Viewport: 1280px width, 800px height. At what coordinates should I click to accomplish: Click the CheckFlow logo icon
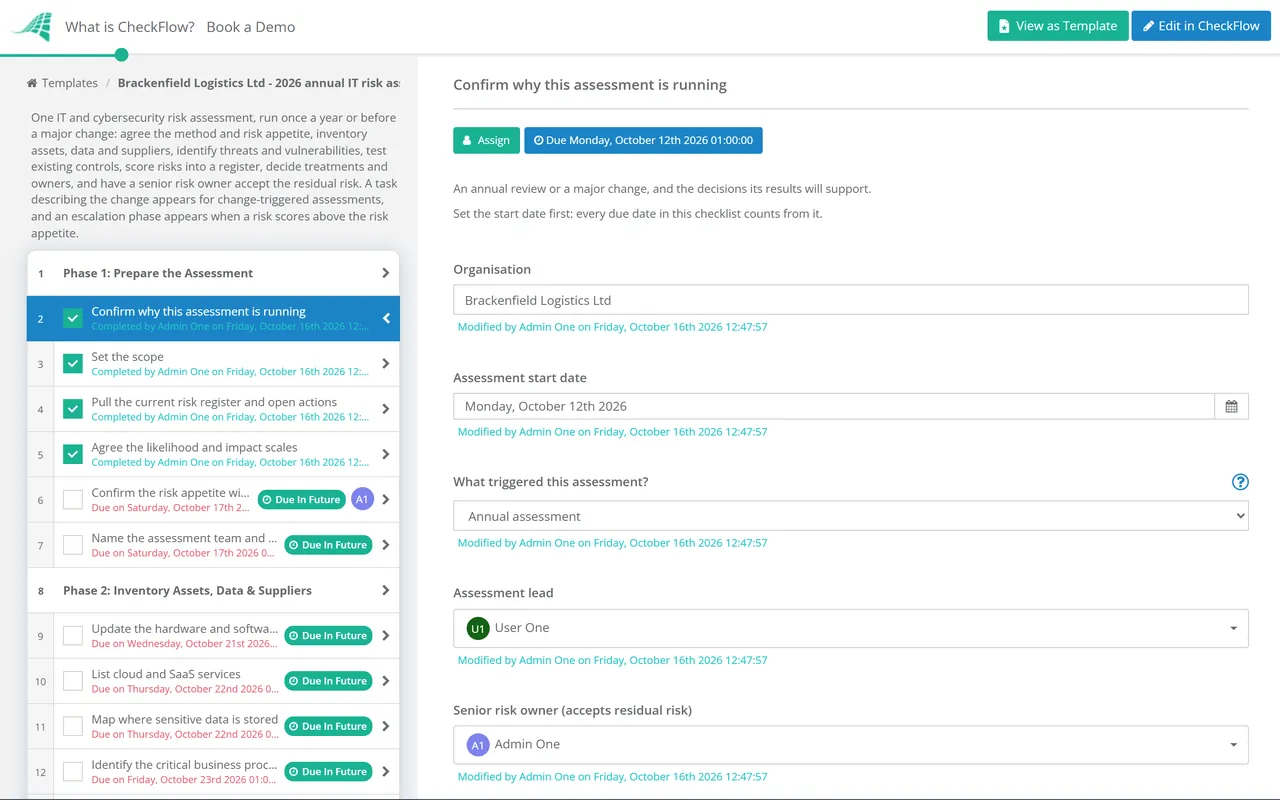(x=31, y=26)
